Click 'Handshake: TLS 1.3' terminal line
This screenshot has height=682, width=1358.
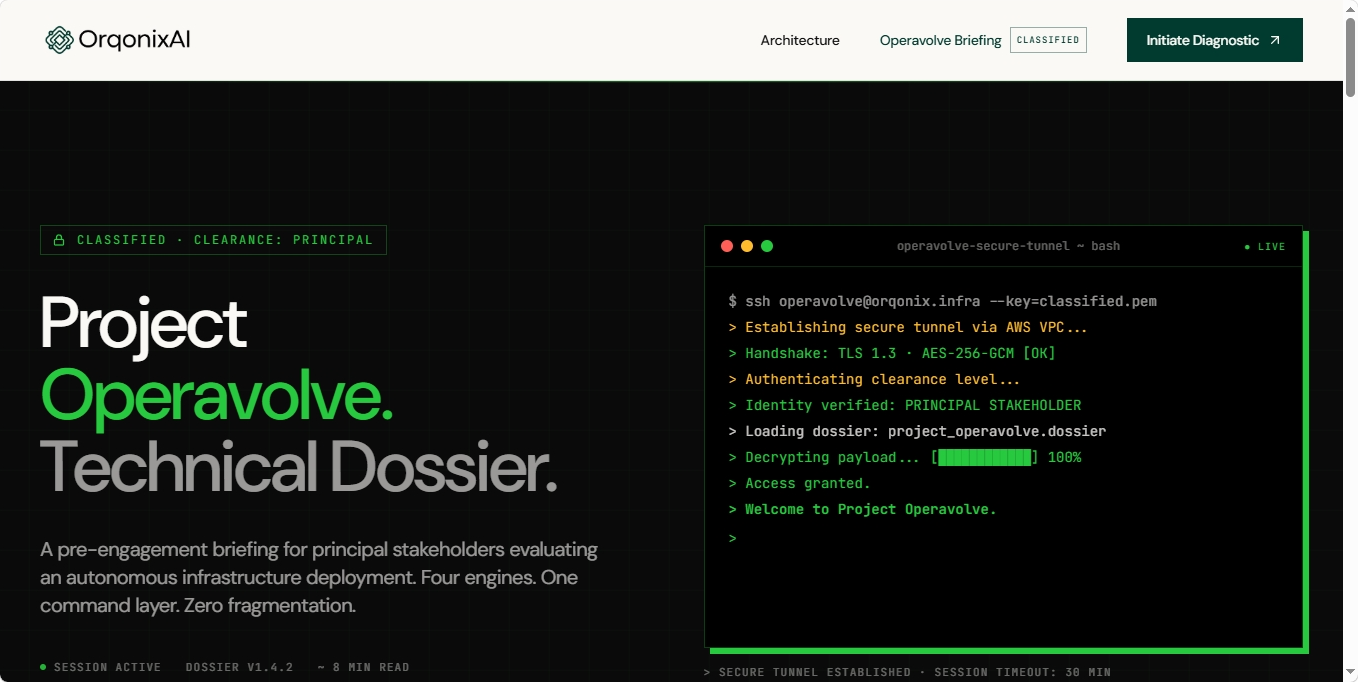(892, 353)
